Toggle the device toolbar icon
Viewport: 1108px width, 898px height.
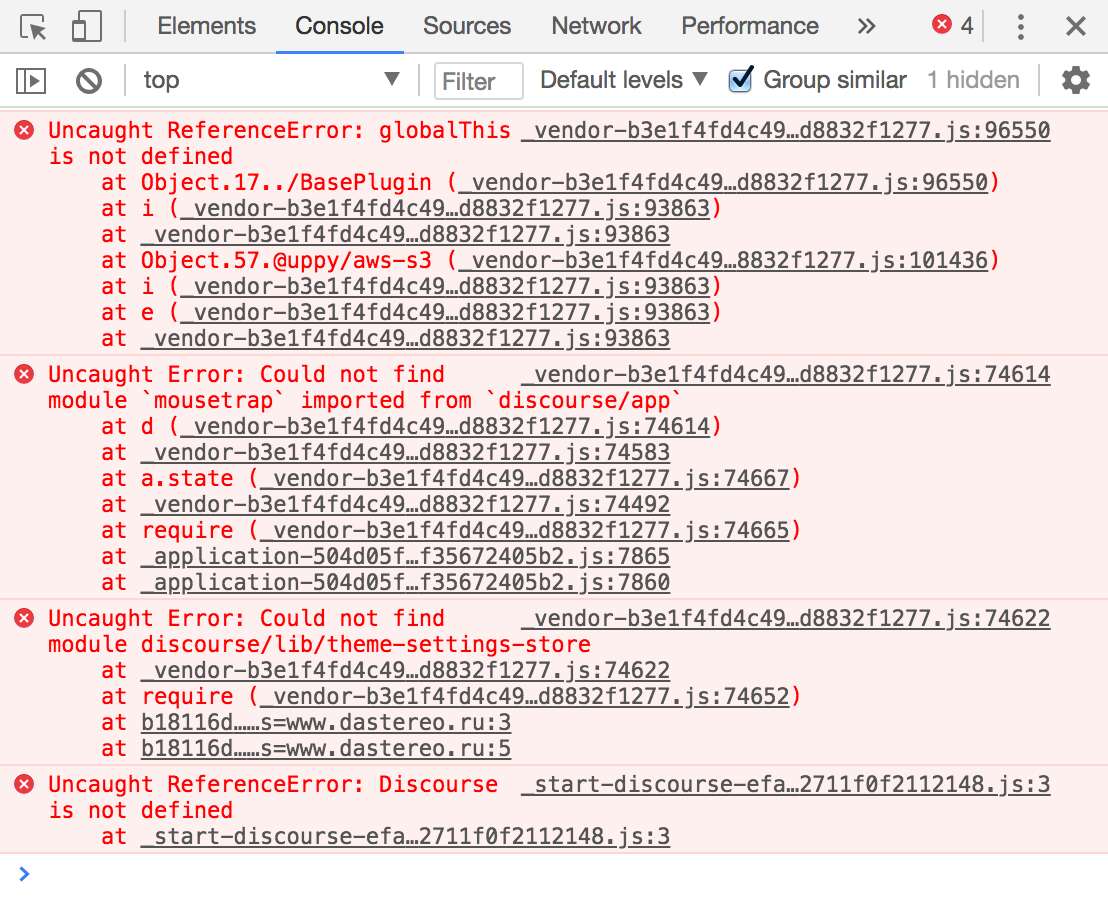87,27
